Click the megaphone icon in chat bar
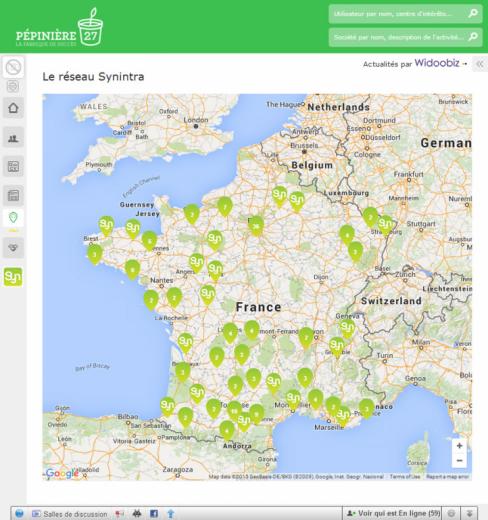The height and width of the screenshot is (520, 488). (120, 514)
